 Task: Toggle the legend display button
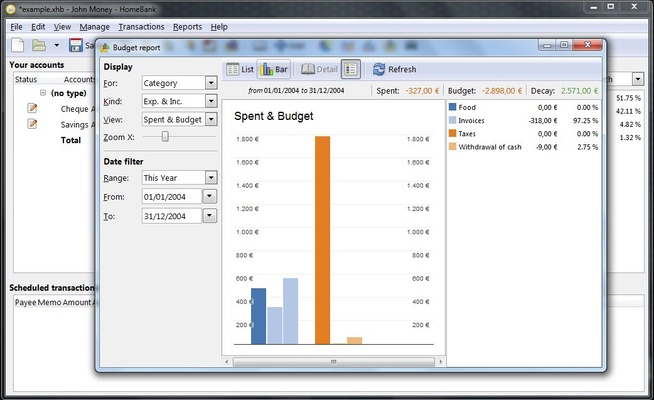point(350,69)
